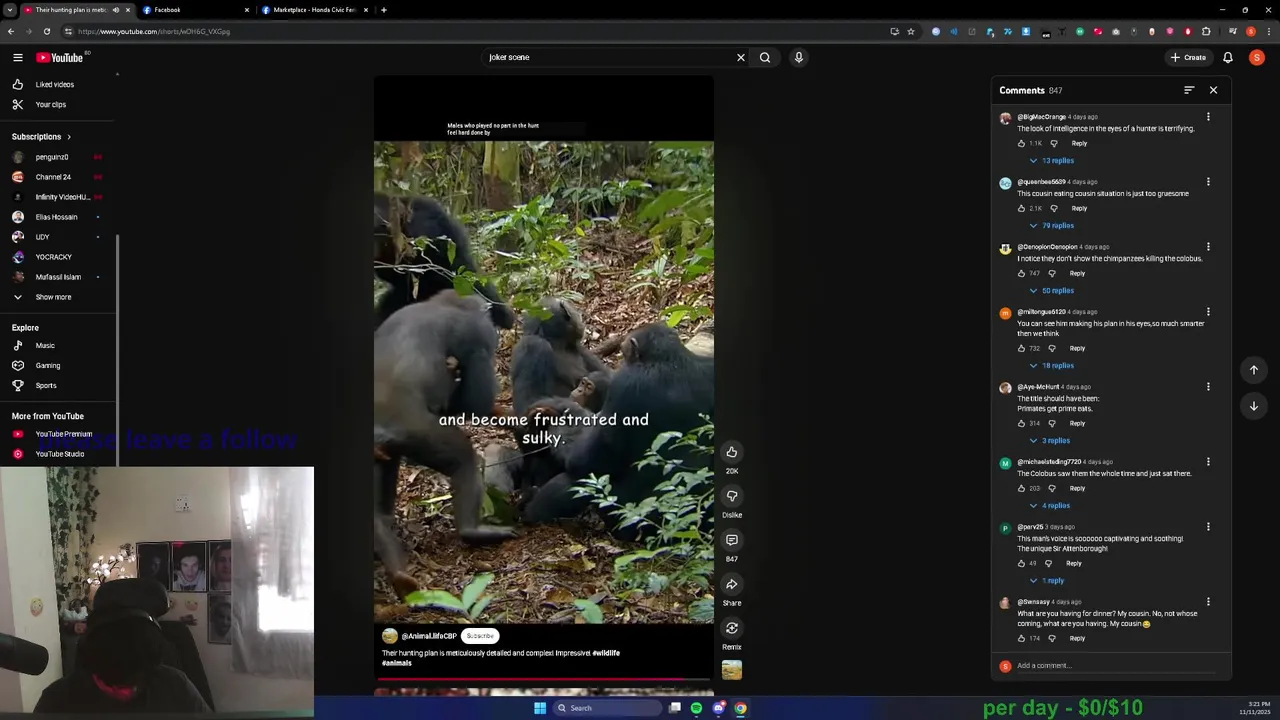This screenshot has width=1280, height=720.
Task: Like the Short with thumbs-up
Action: [732, 452]
